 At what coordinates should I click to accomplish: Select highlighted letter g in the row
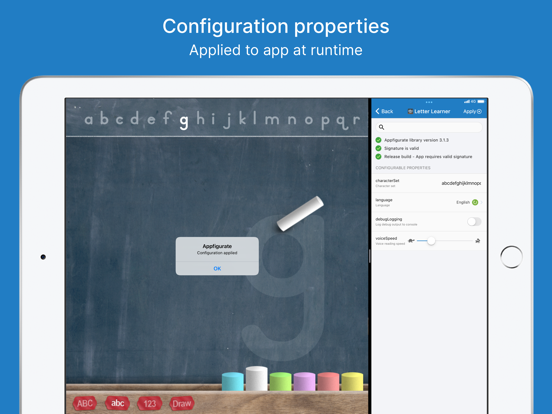[x=184, y=122]
